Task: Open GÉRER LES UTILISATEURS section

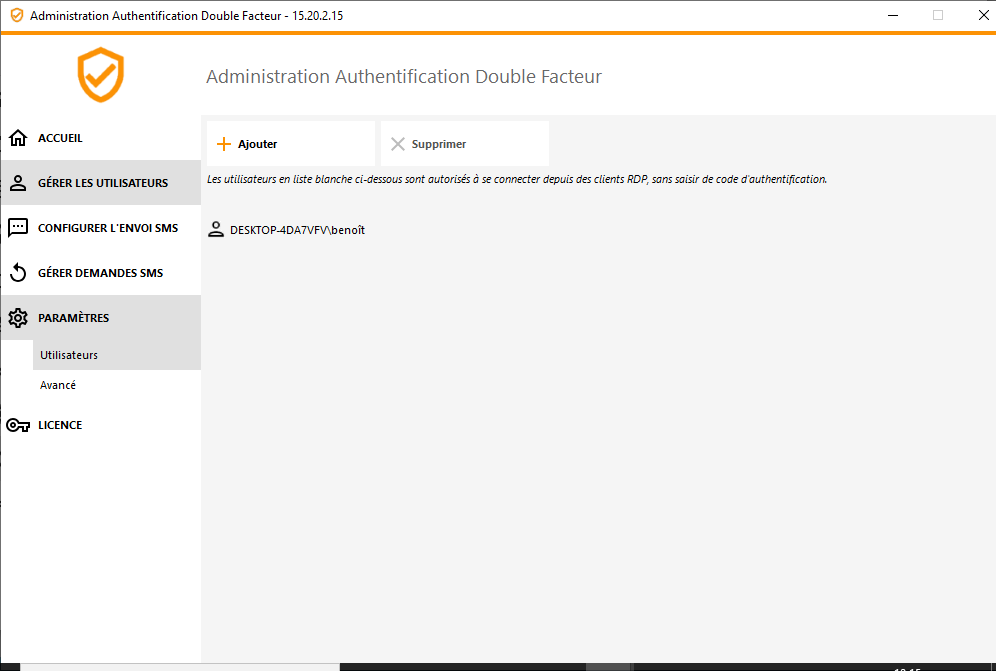Action: coord(101,182)
